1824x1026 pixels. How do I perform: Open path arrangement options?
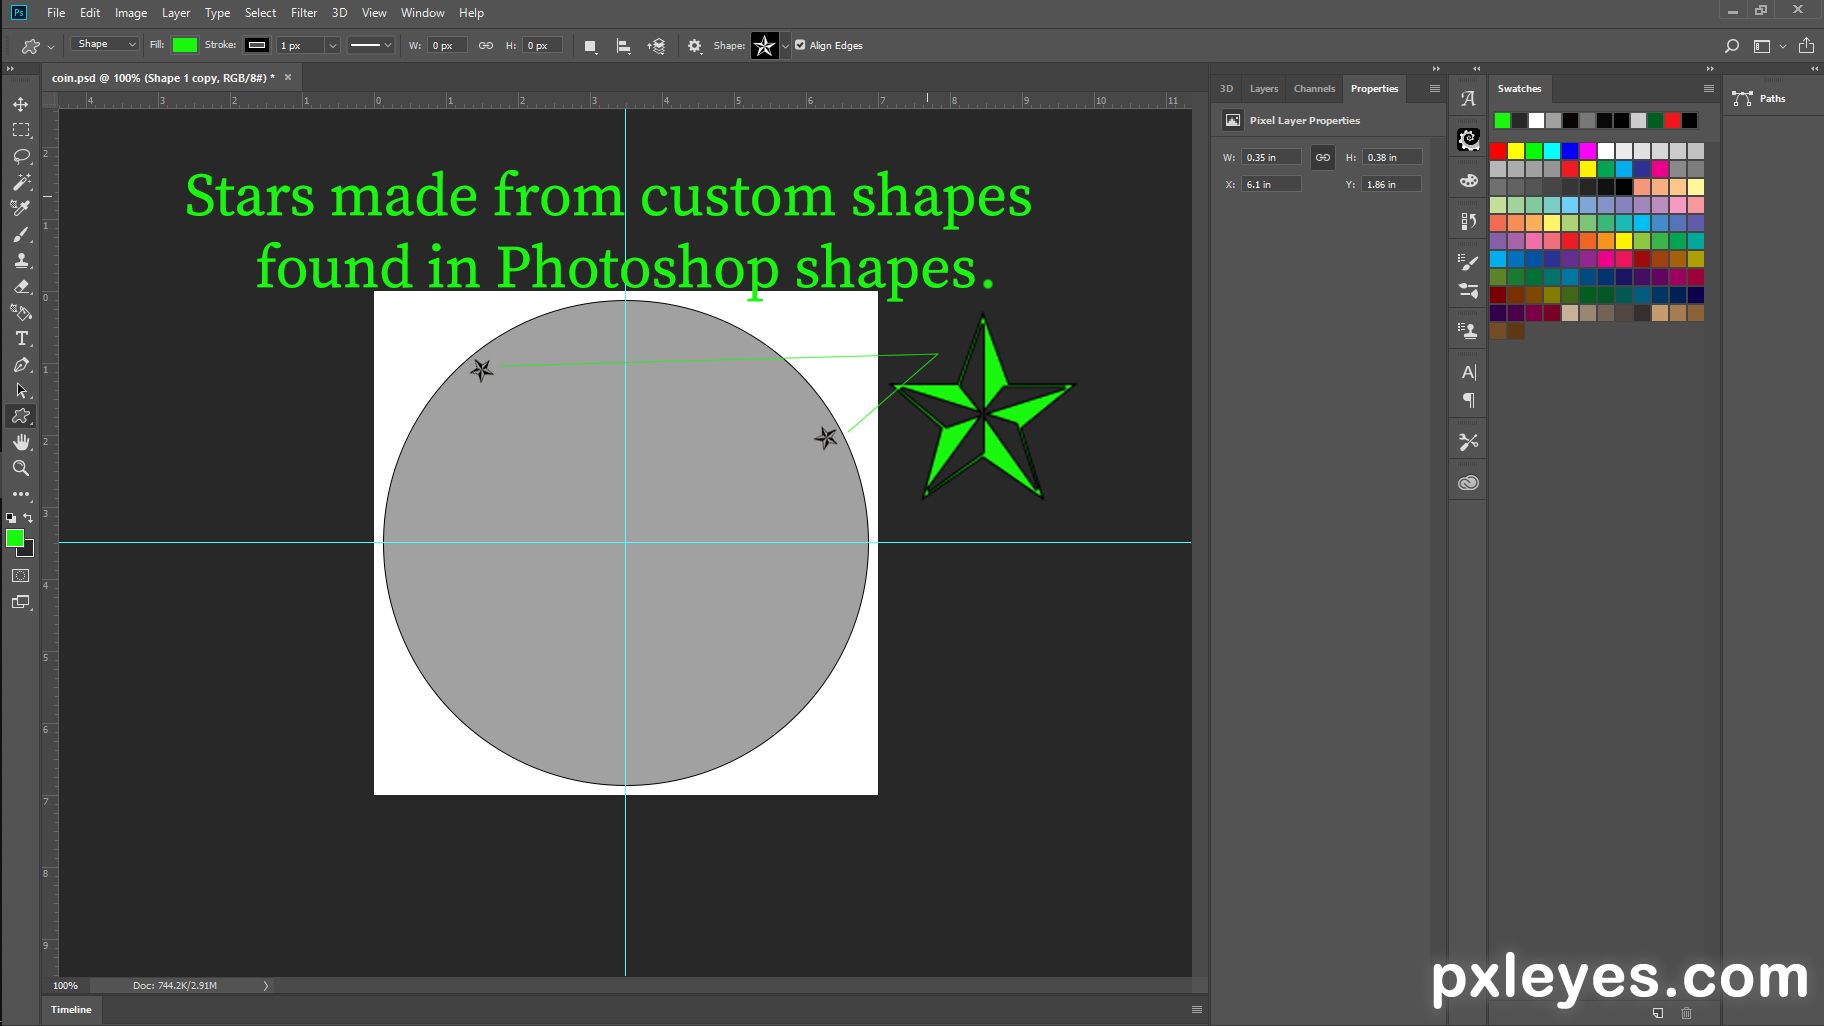pos(657,46)
